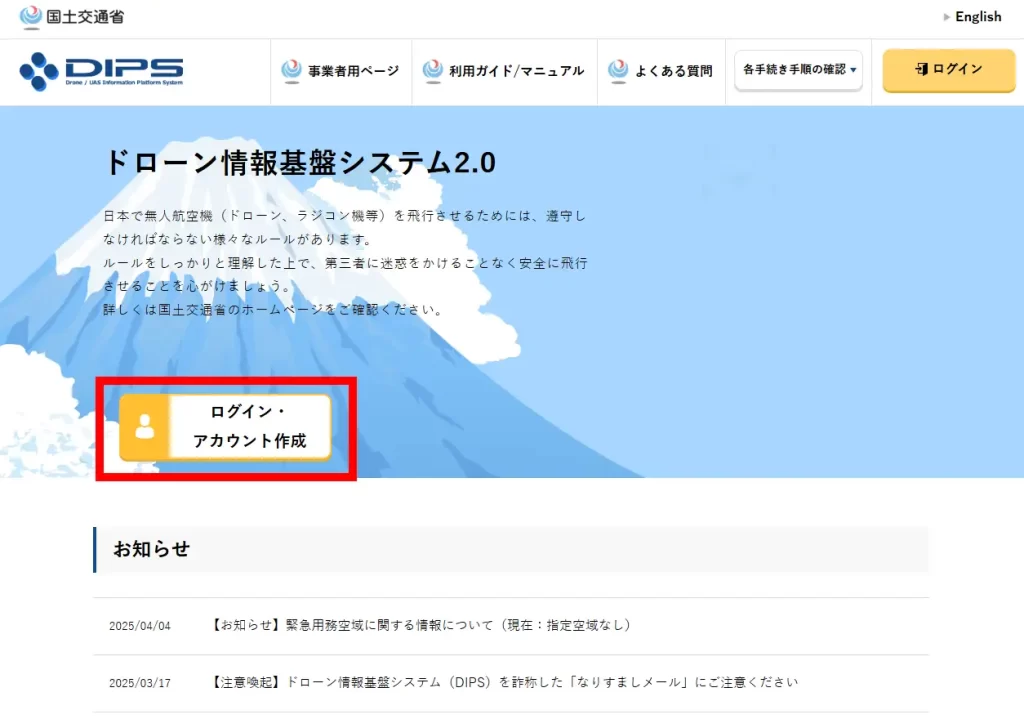This screenshot has width=1024, height=719.
Task: Open the なりすましメール warning notice
Action: coord(504,683)
